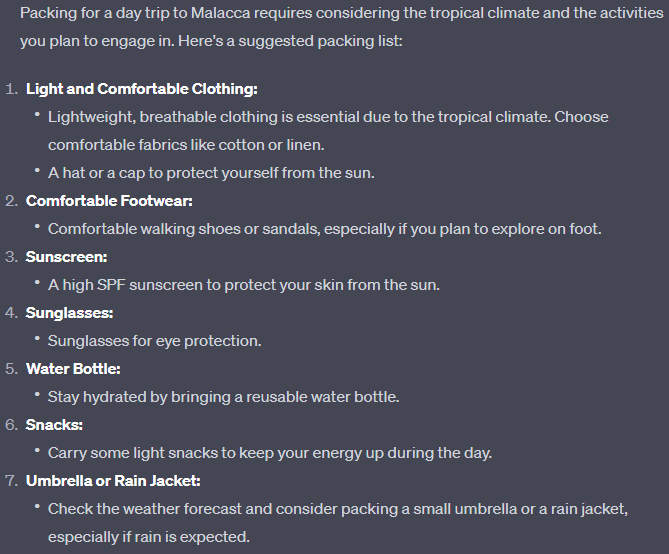
Task: Click the bullet about comfortable walking shoes
Action: [325, 229]
